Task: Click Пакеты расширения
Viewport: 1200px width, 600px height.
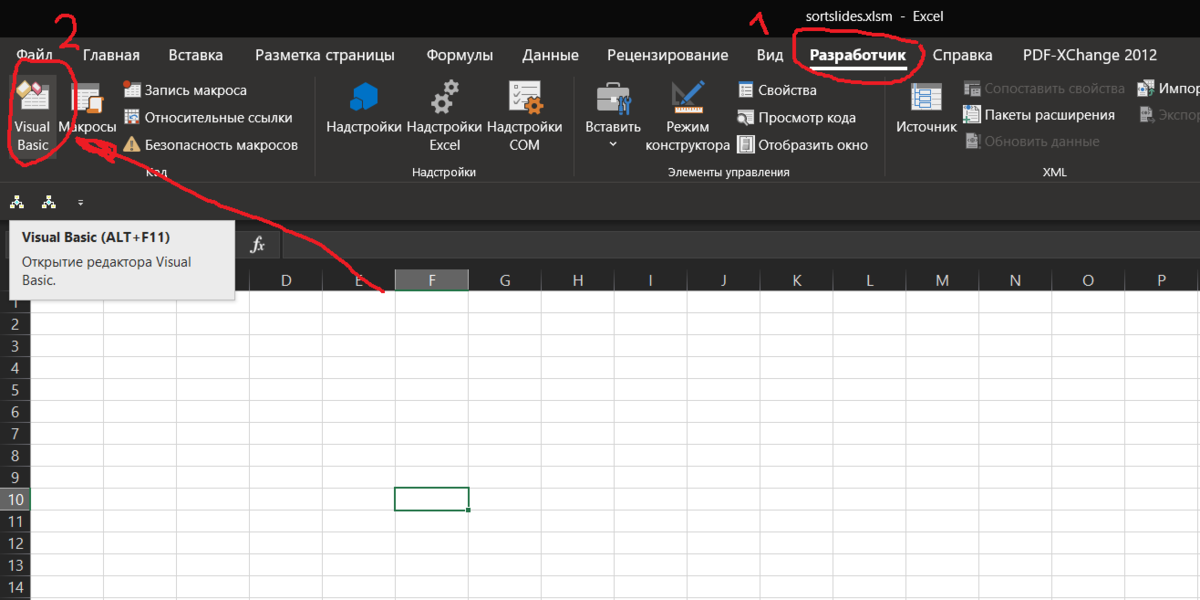Action: (1039, 115)
